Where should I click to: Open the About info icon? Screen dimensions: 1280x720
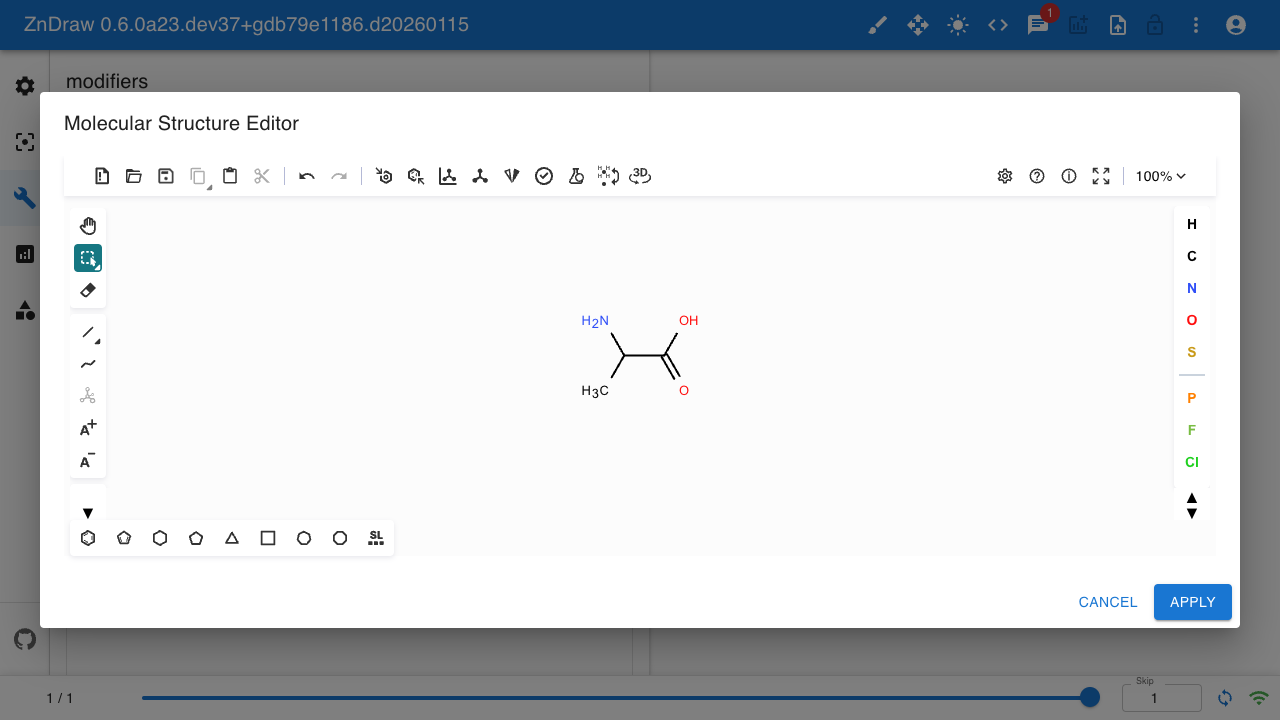(x=1069, y=176)
